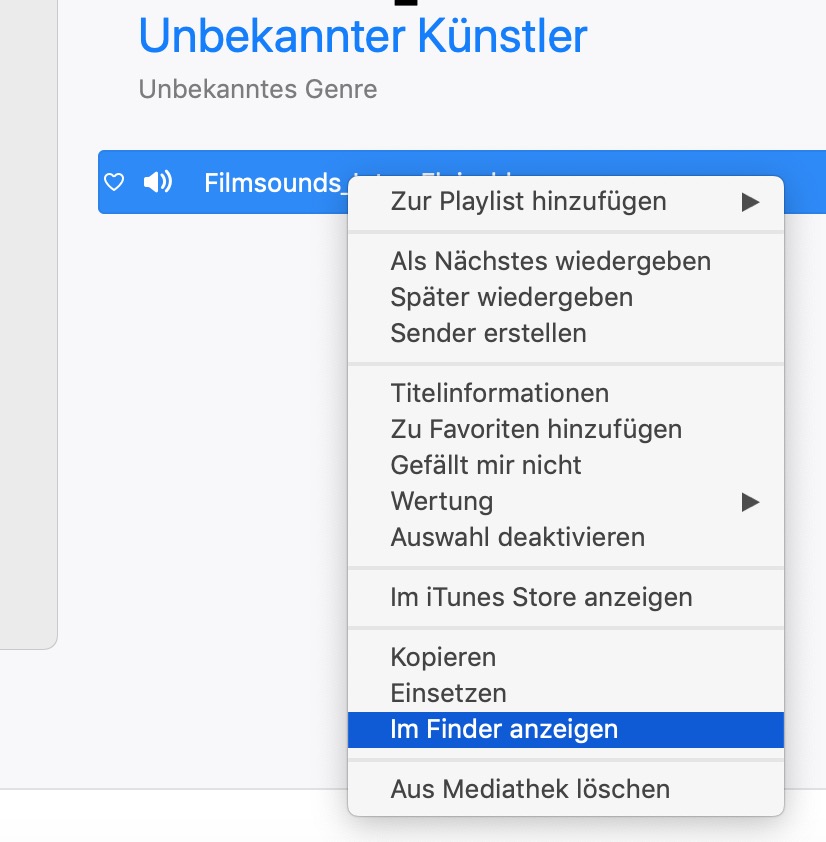
Task: Select Aus Mediathek löschen
Action: [530, 789]
